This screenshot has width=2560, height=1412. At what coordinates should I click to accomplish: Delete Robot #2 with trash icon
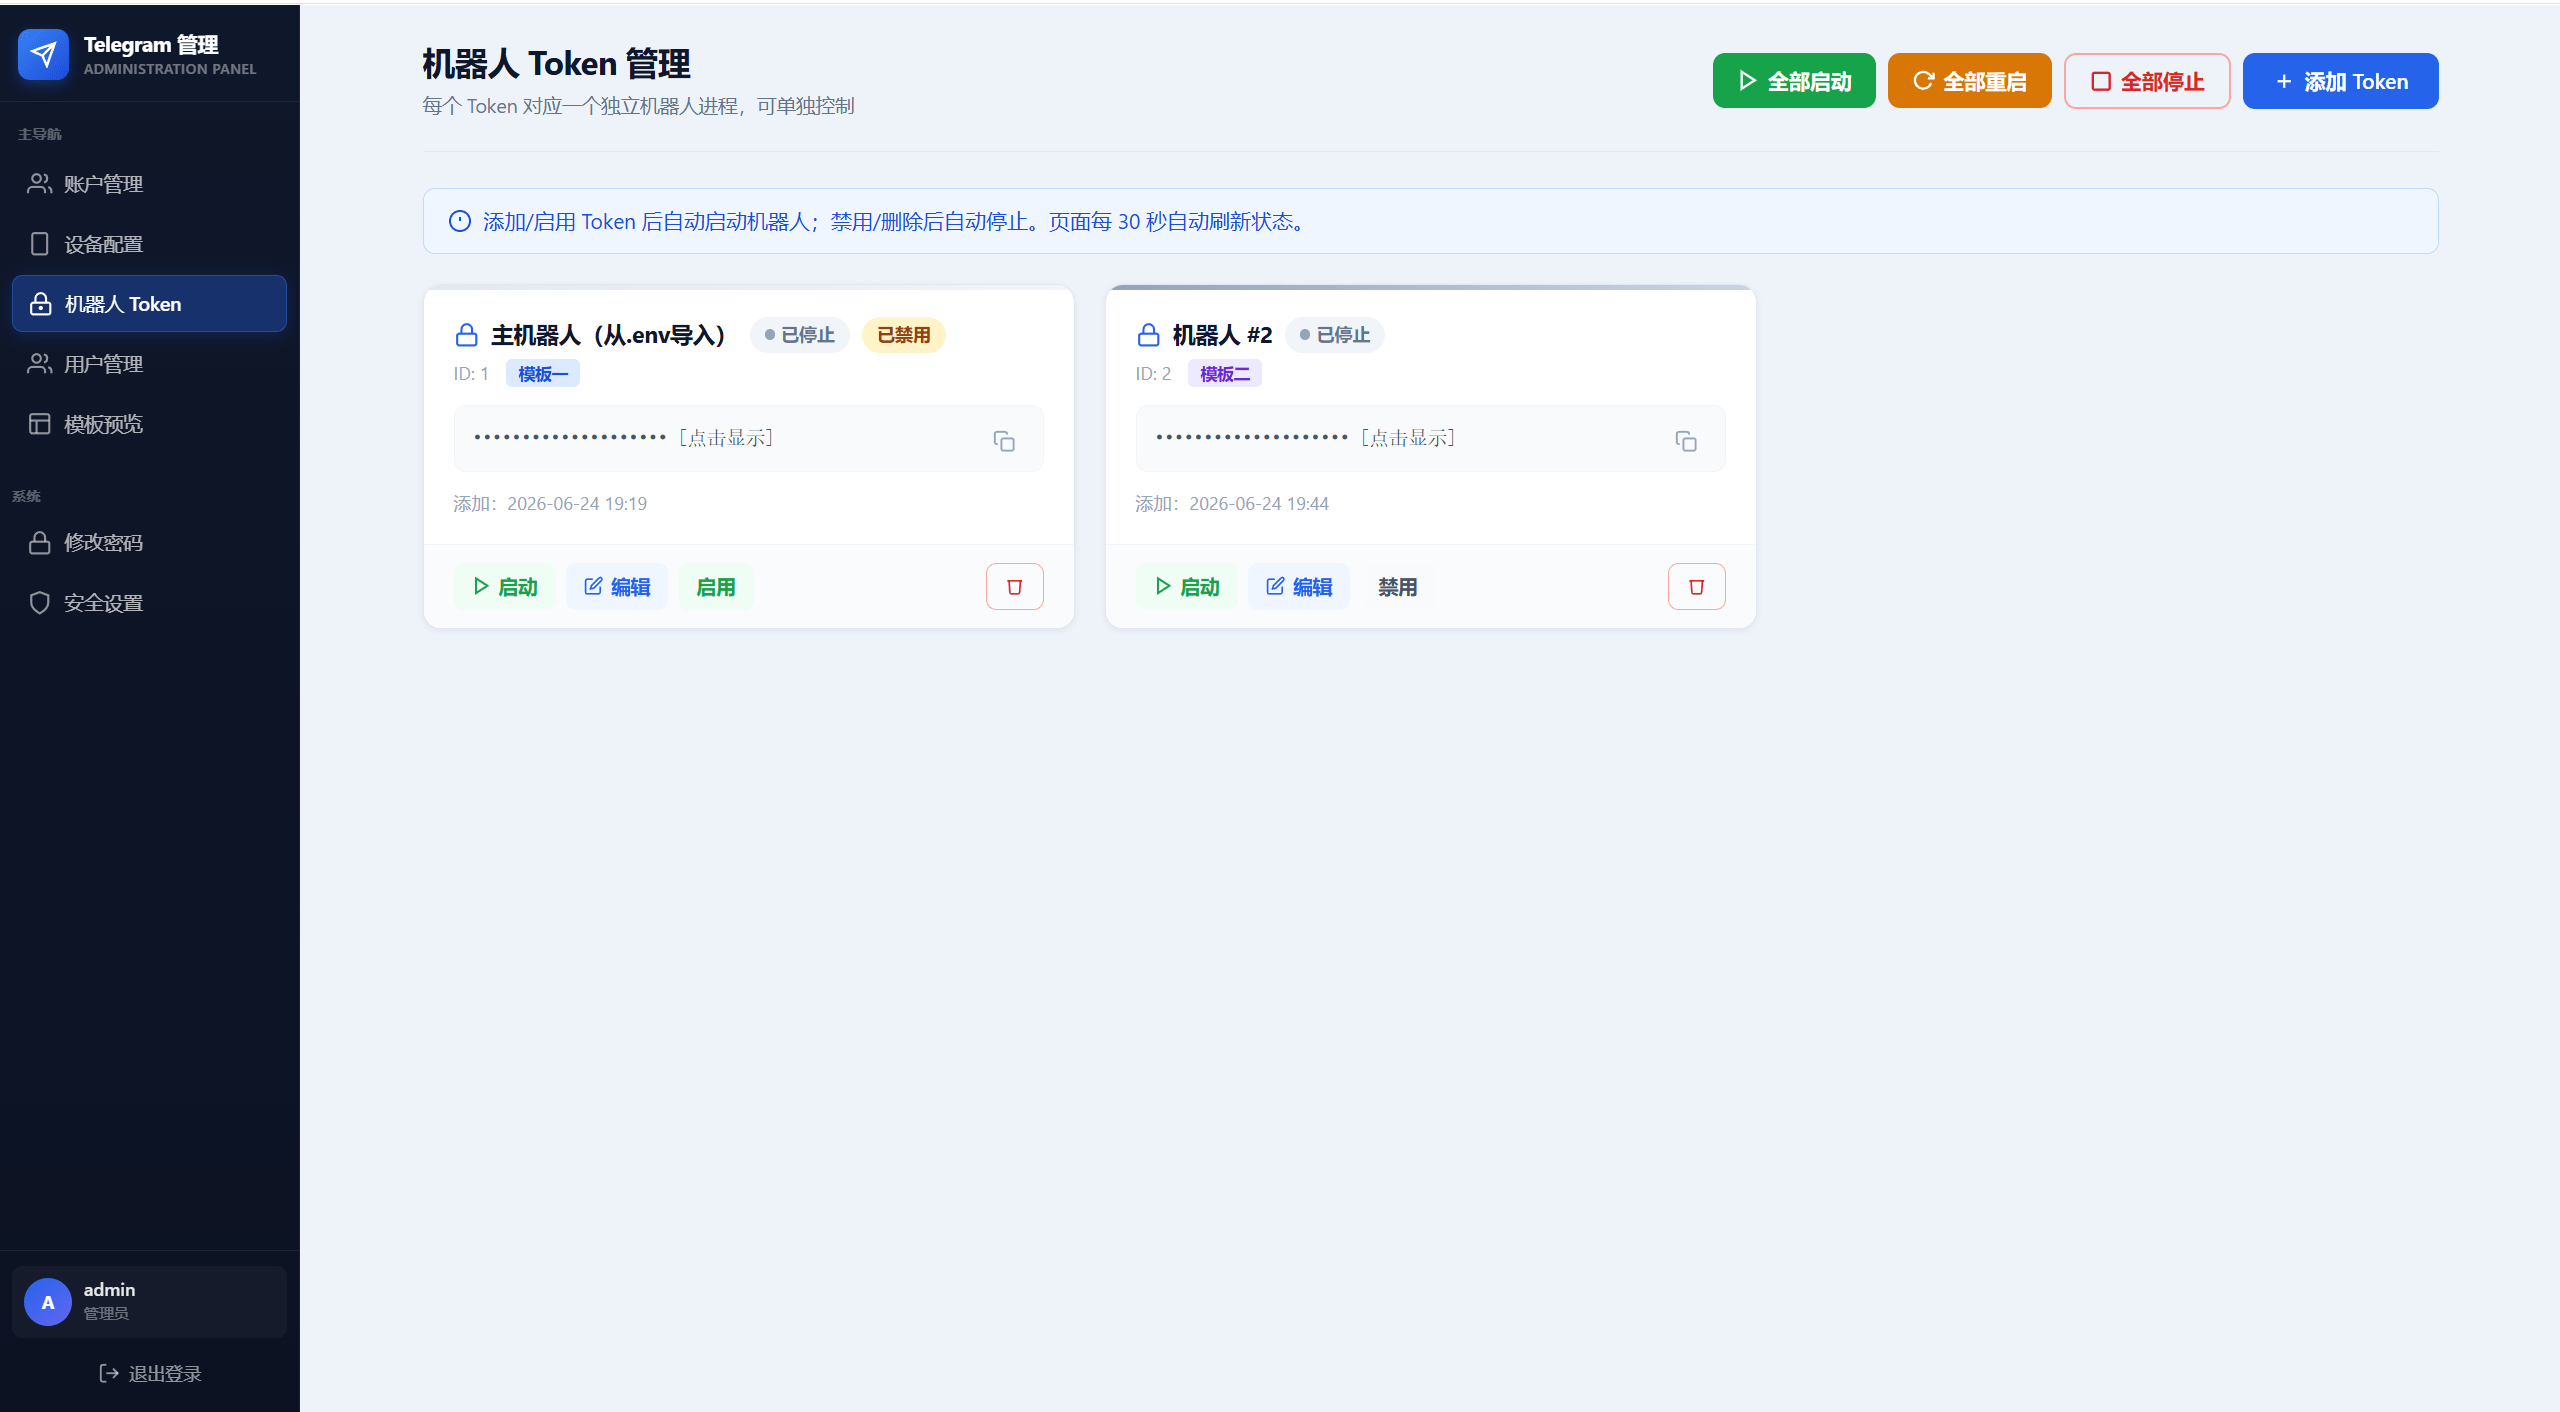coord(1696,587)
